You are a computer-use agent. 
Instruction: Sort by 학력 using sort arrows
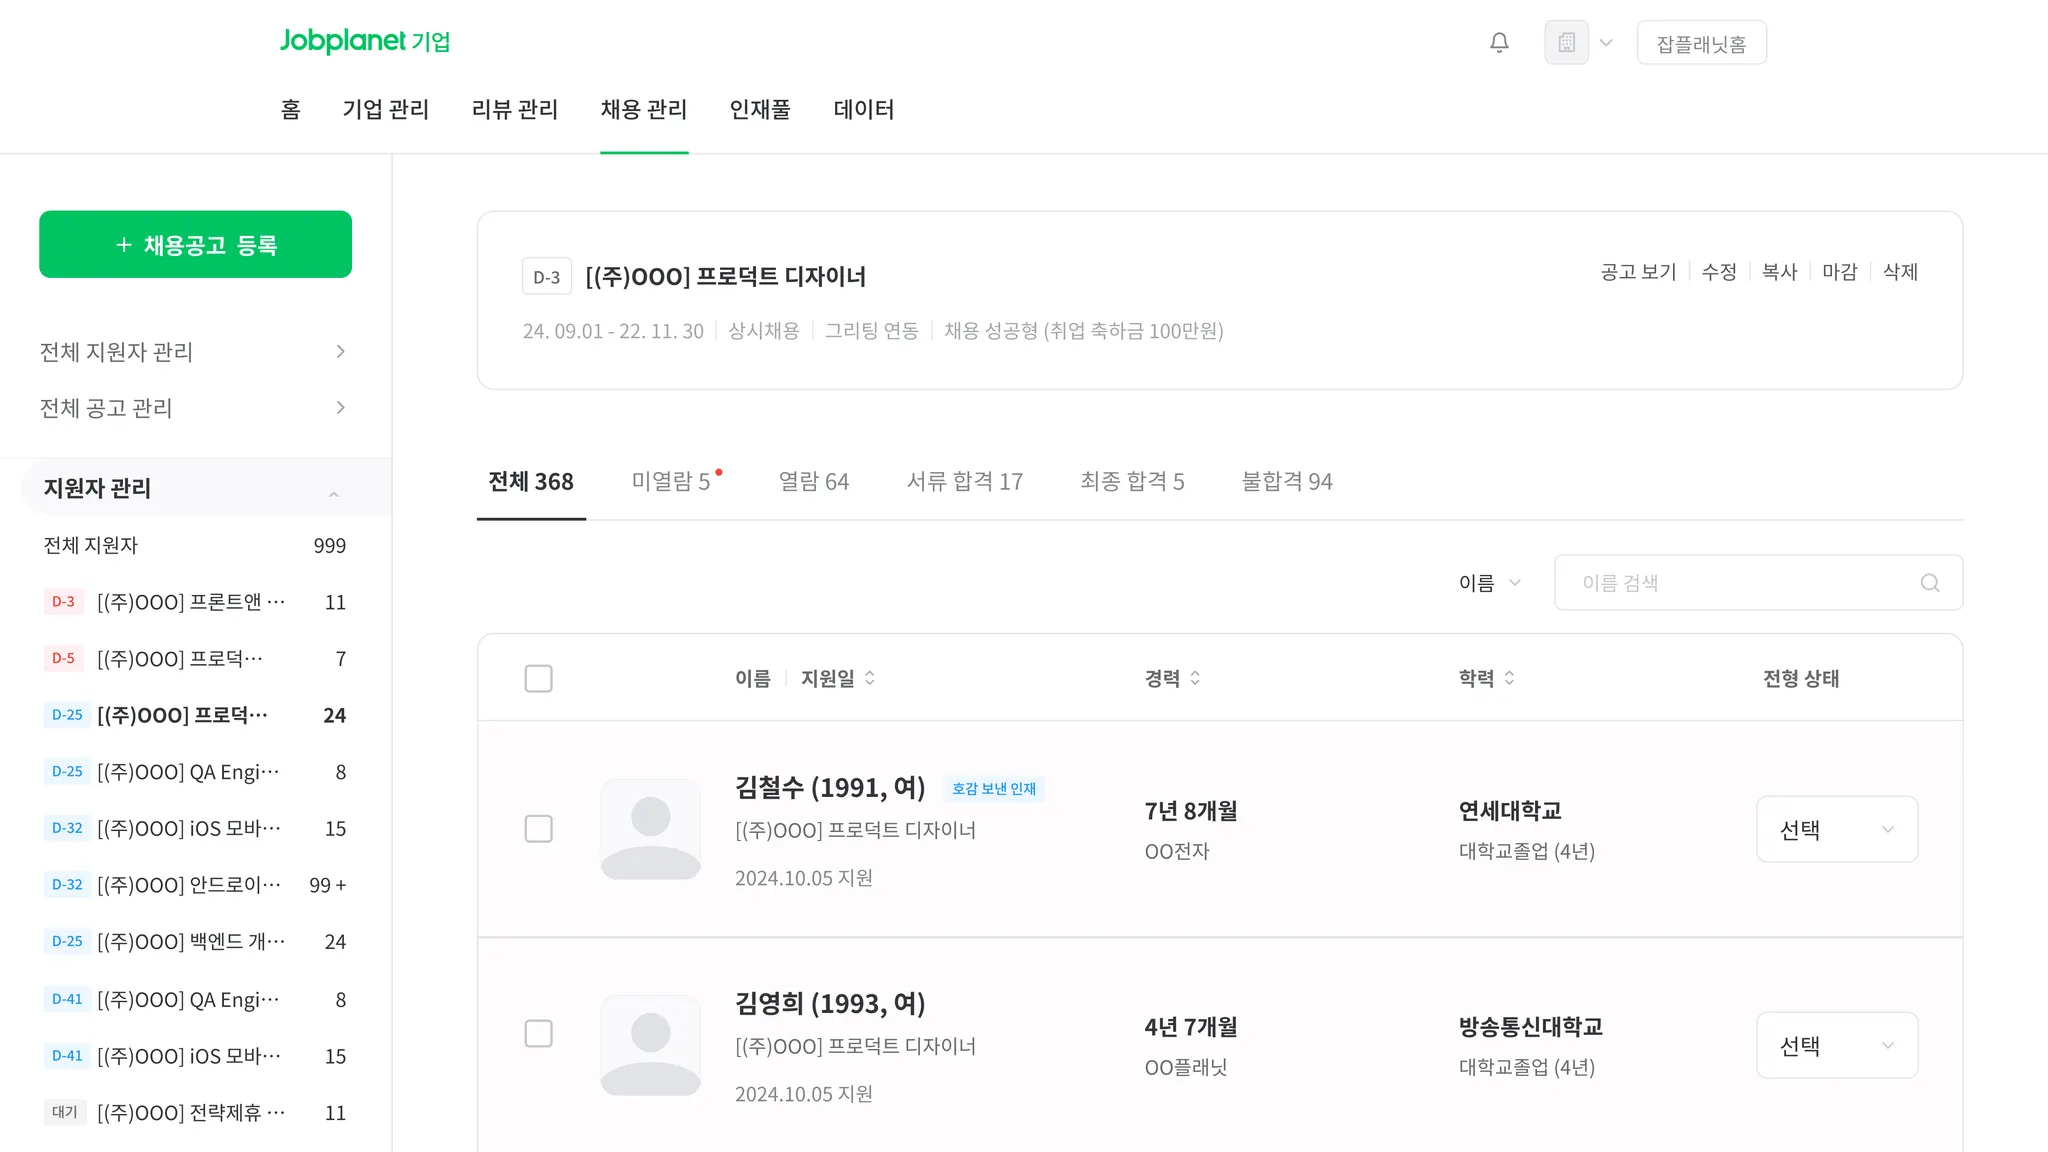tap(1509, 678)
